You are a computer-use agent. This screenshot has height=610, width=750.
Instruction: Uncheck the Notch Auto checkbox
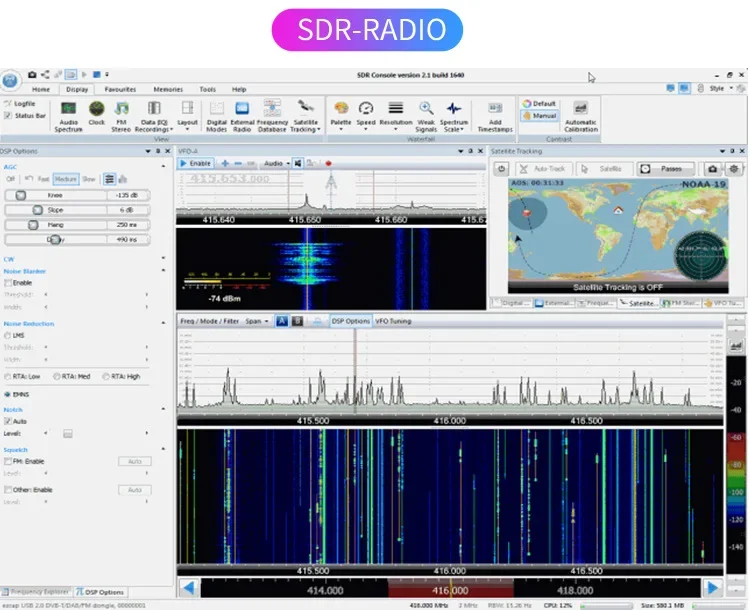tap(9, 421)
